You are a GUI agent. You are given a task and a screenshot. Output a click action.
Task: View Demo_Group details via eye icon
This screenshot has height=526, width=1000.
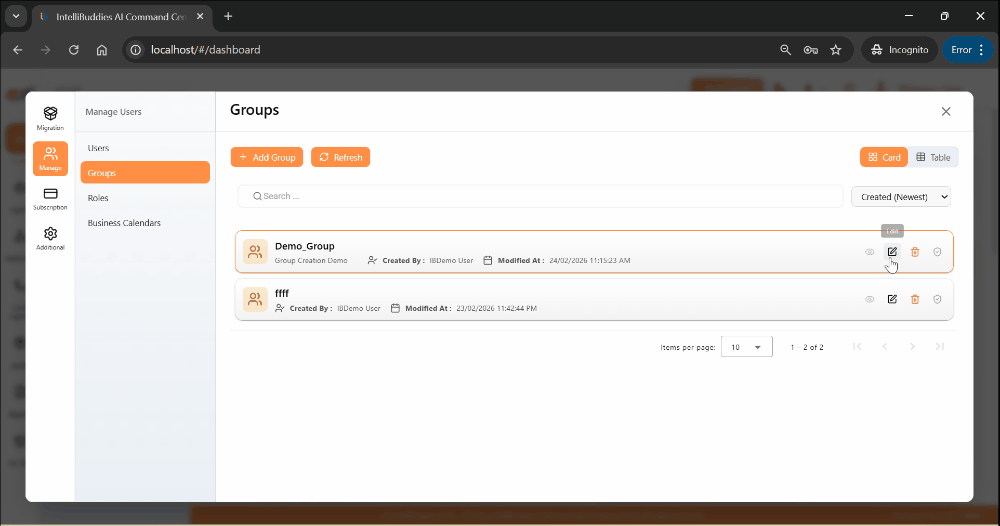pyautogui.click(x=870, y=252)
